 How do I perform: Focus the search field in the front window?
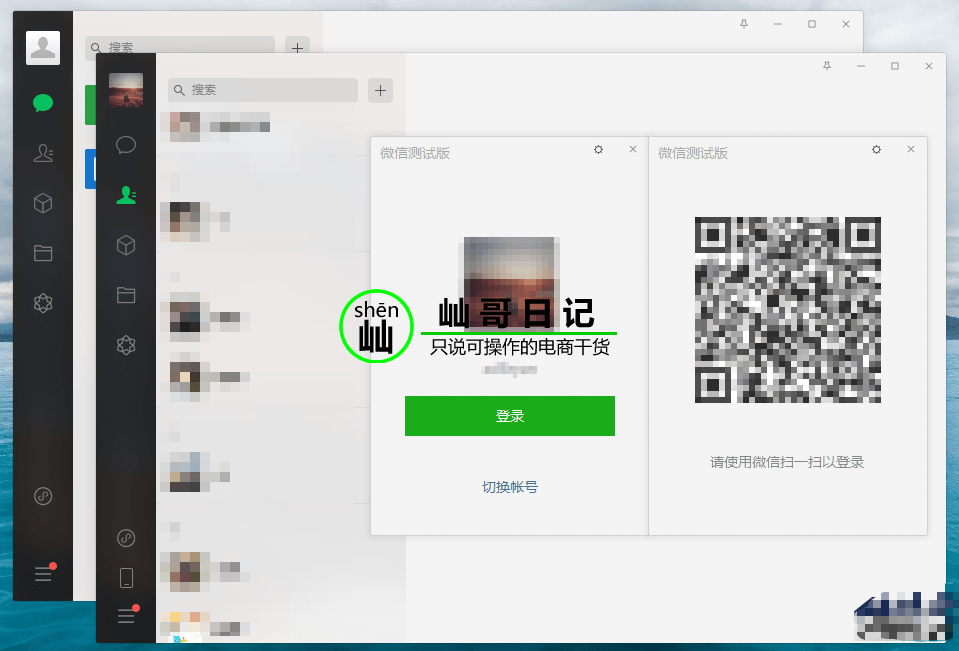[263, 90]
